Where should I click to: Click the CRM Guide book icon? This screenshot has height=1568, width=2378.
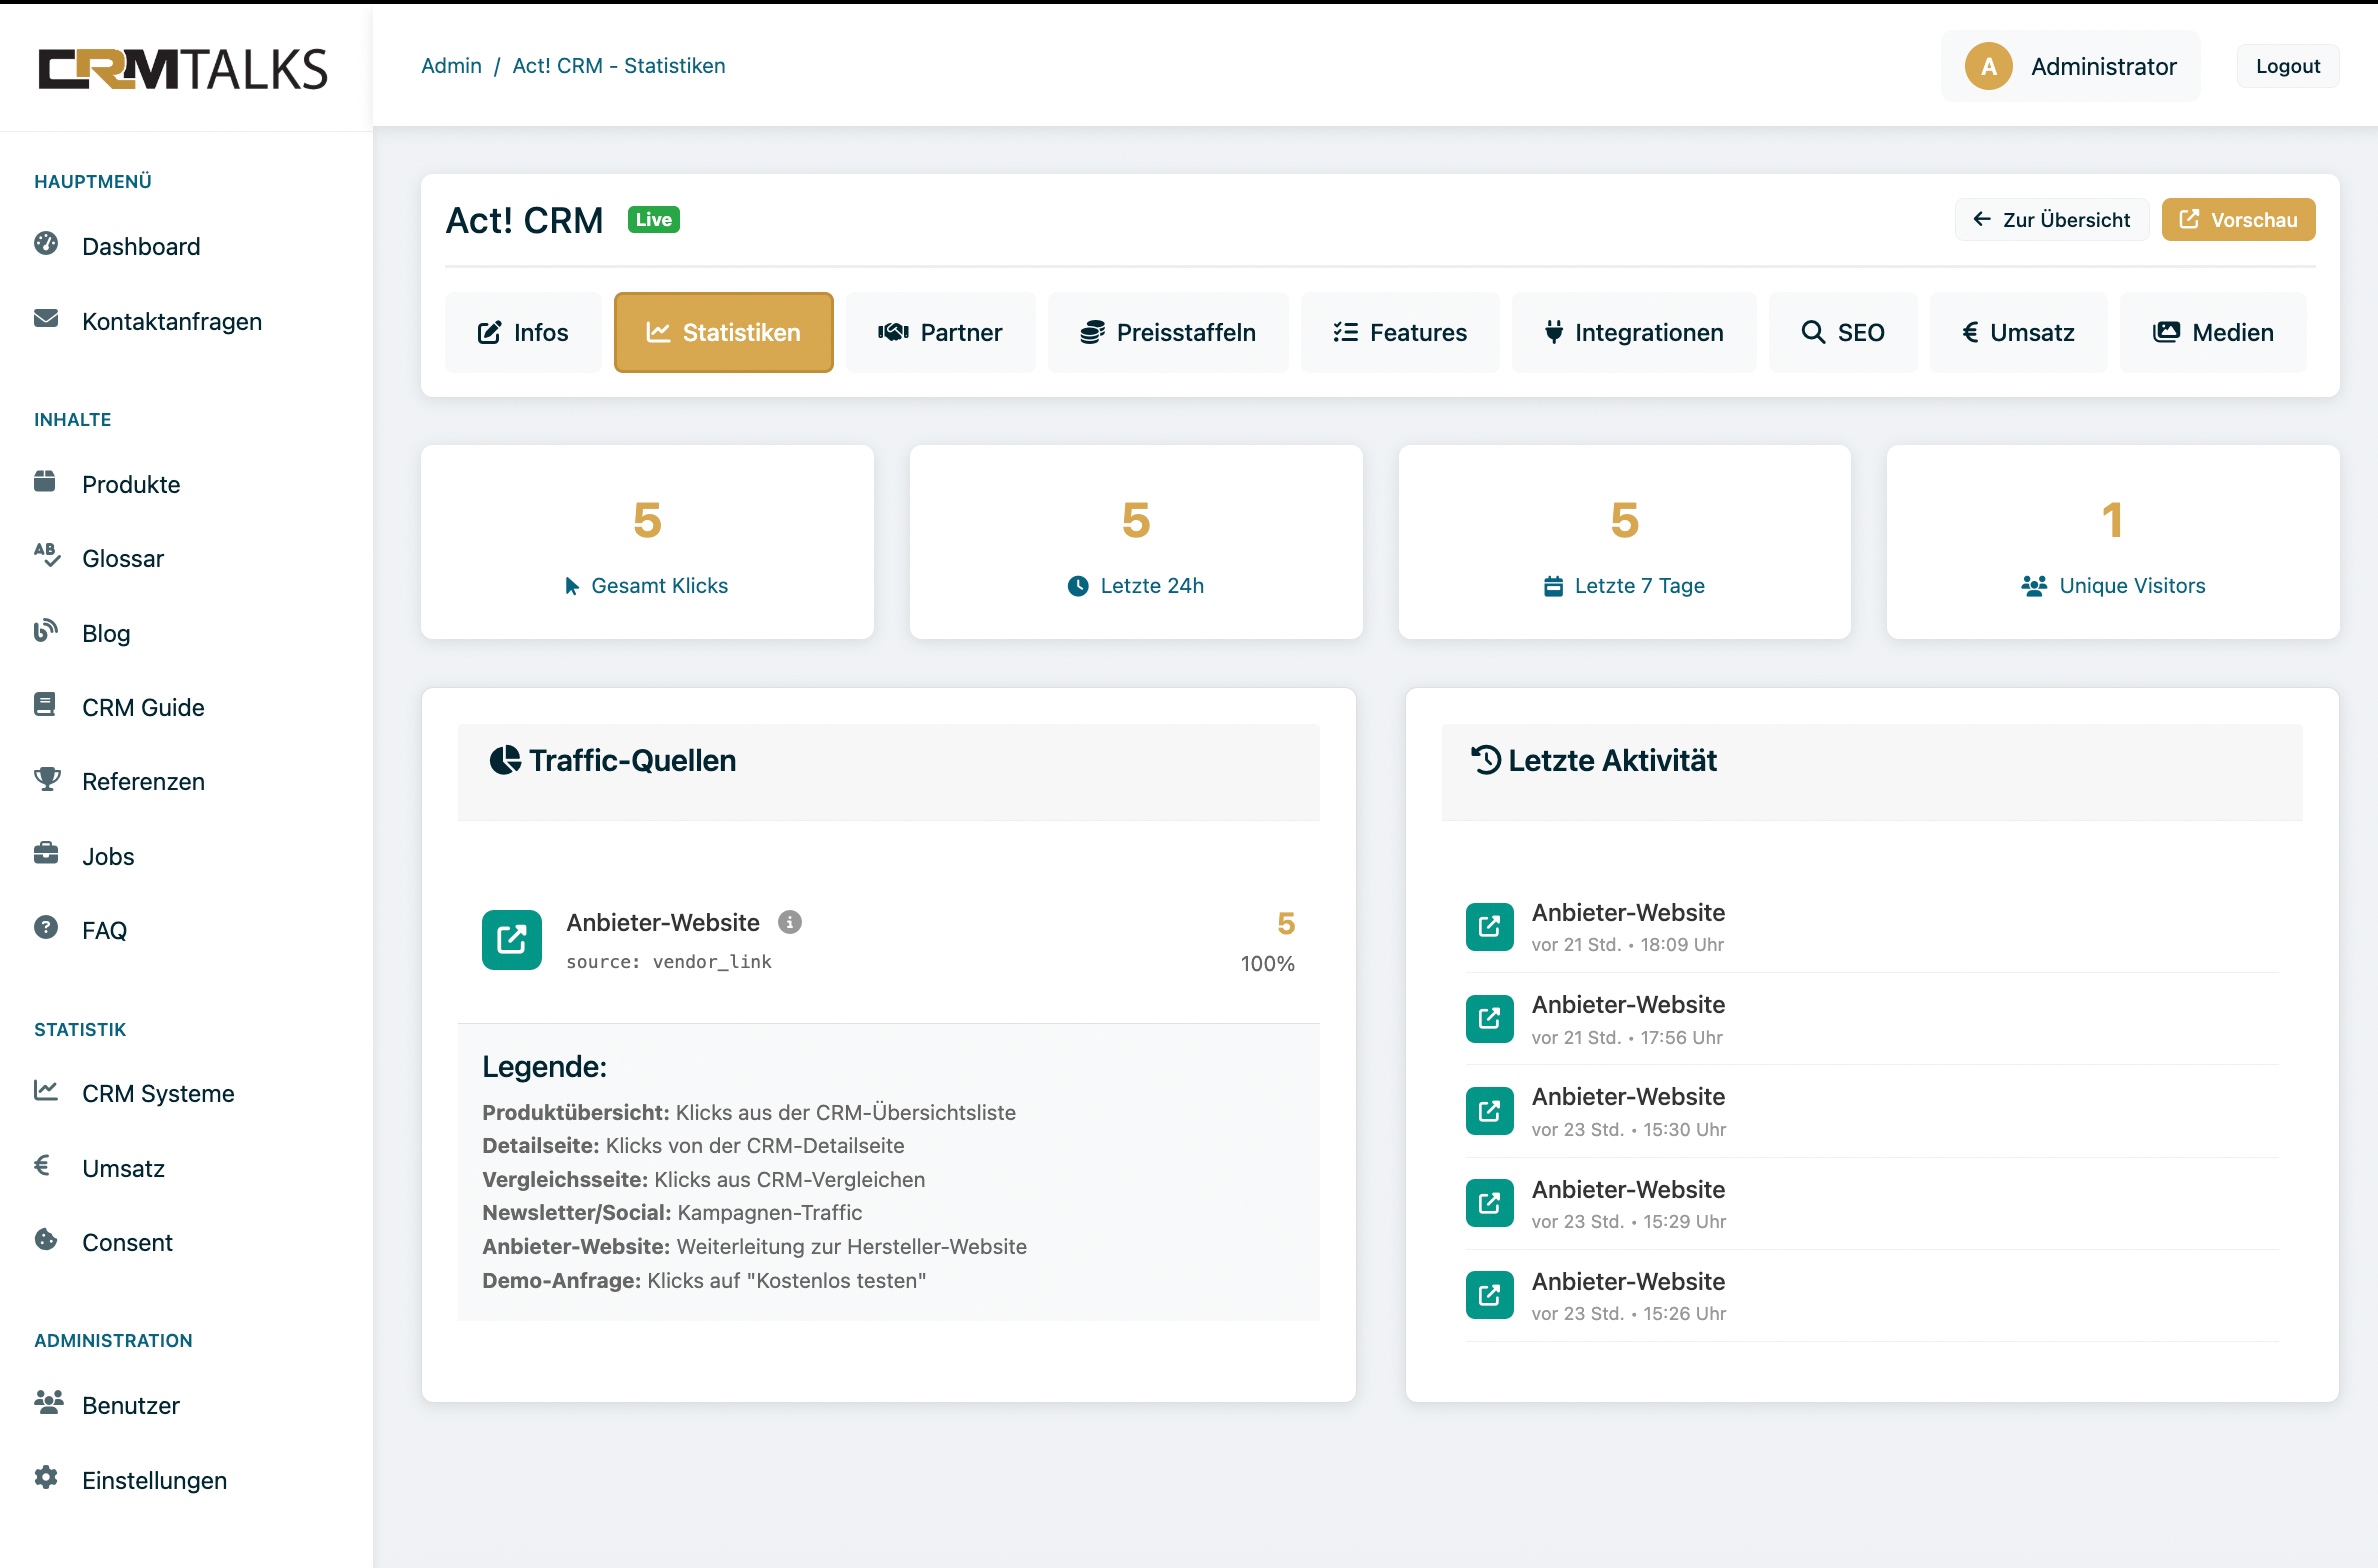(45, 705)
